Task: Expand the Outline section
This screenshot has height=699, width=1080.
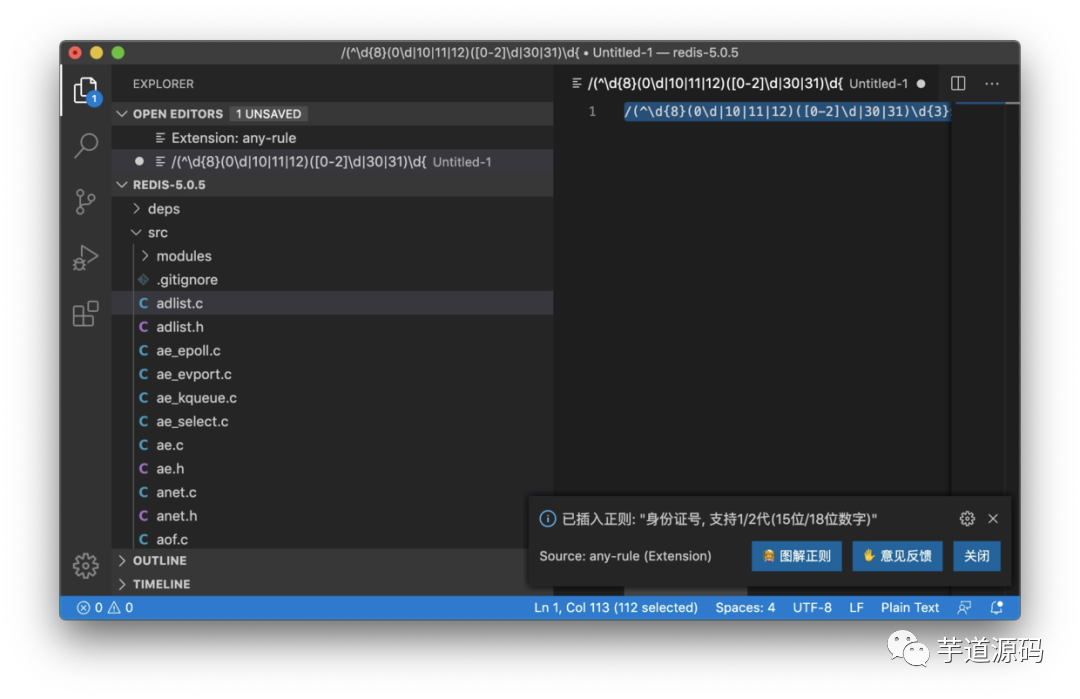Action: pos(159,561)
